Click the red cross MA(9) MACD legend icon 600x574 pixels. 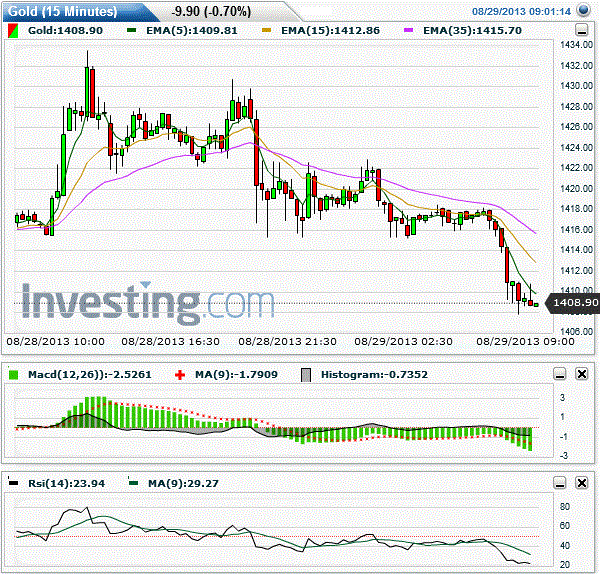coord(179,375)
